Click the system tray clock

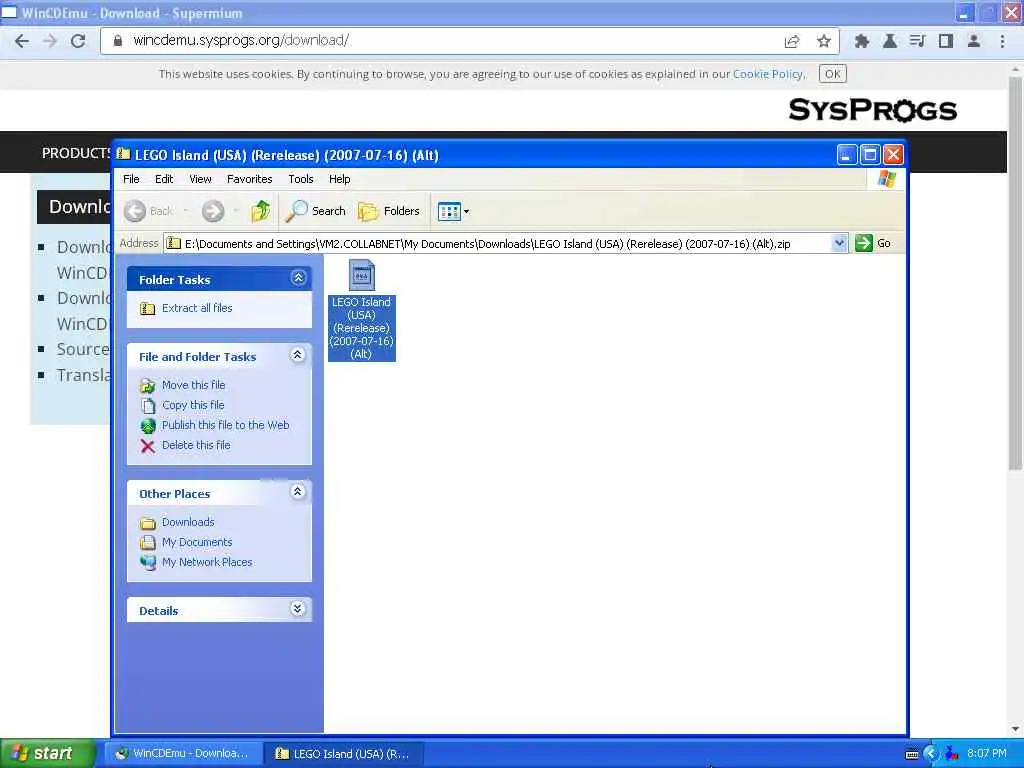click(x=987, y=754)
